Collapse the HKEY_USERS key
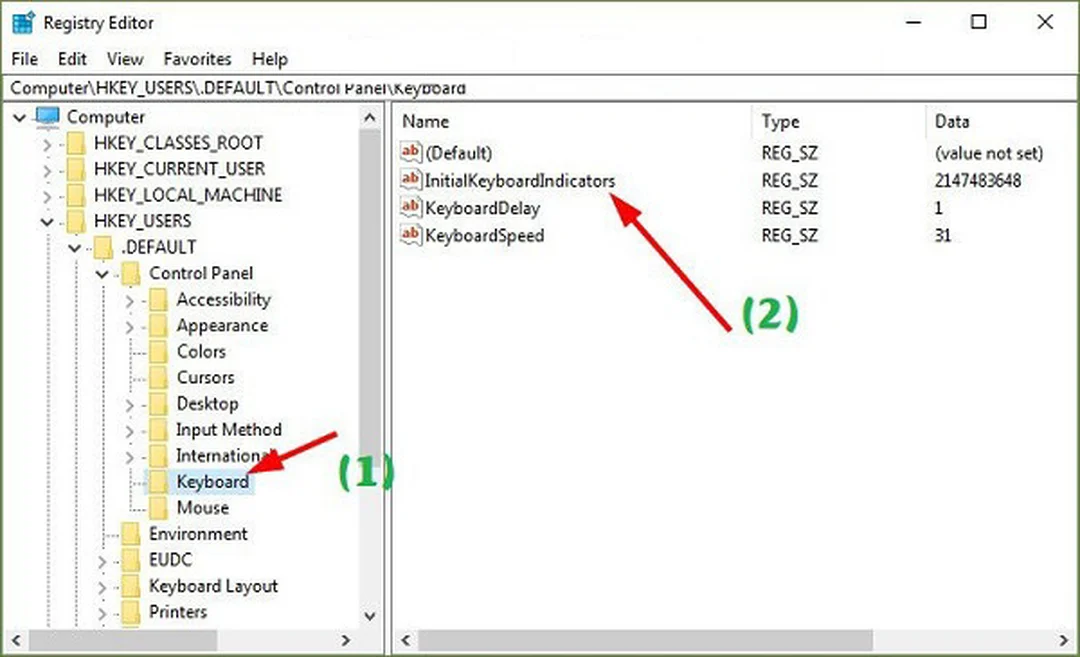1080x657 pixels. pyautogui.click(x=47, y=222)
